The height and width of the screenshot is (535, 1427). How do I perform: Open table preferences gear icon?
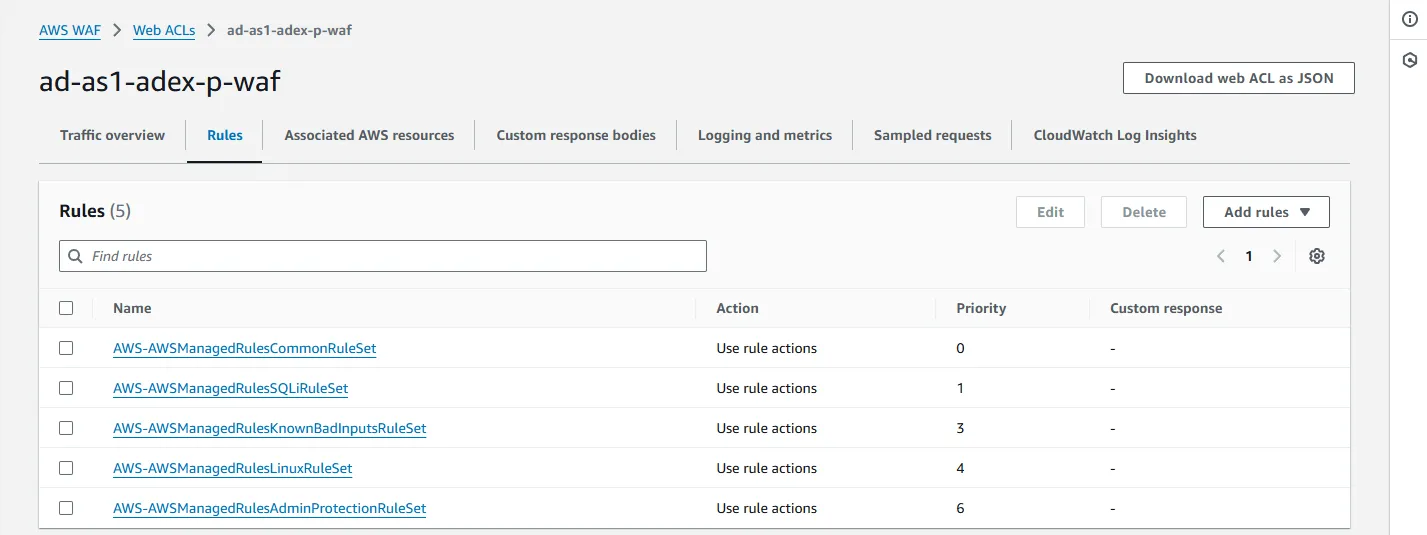pos(1317,256)
